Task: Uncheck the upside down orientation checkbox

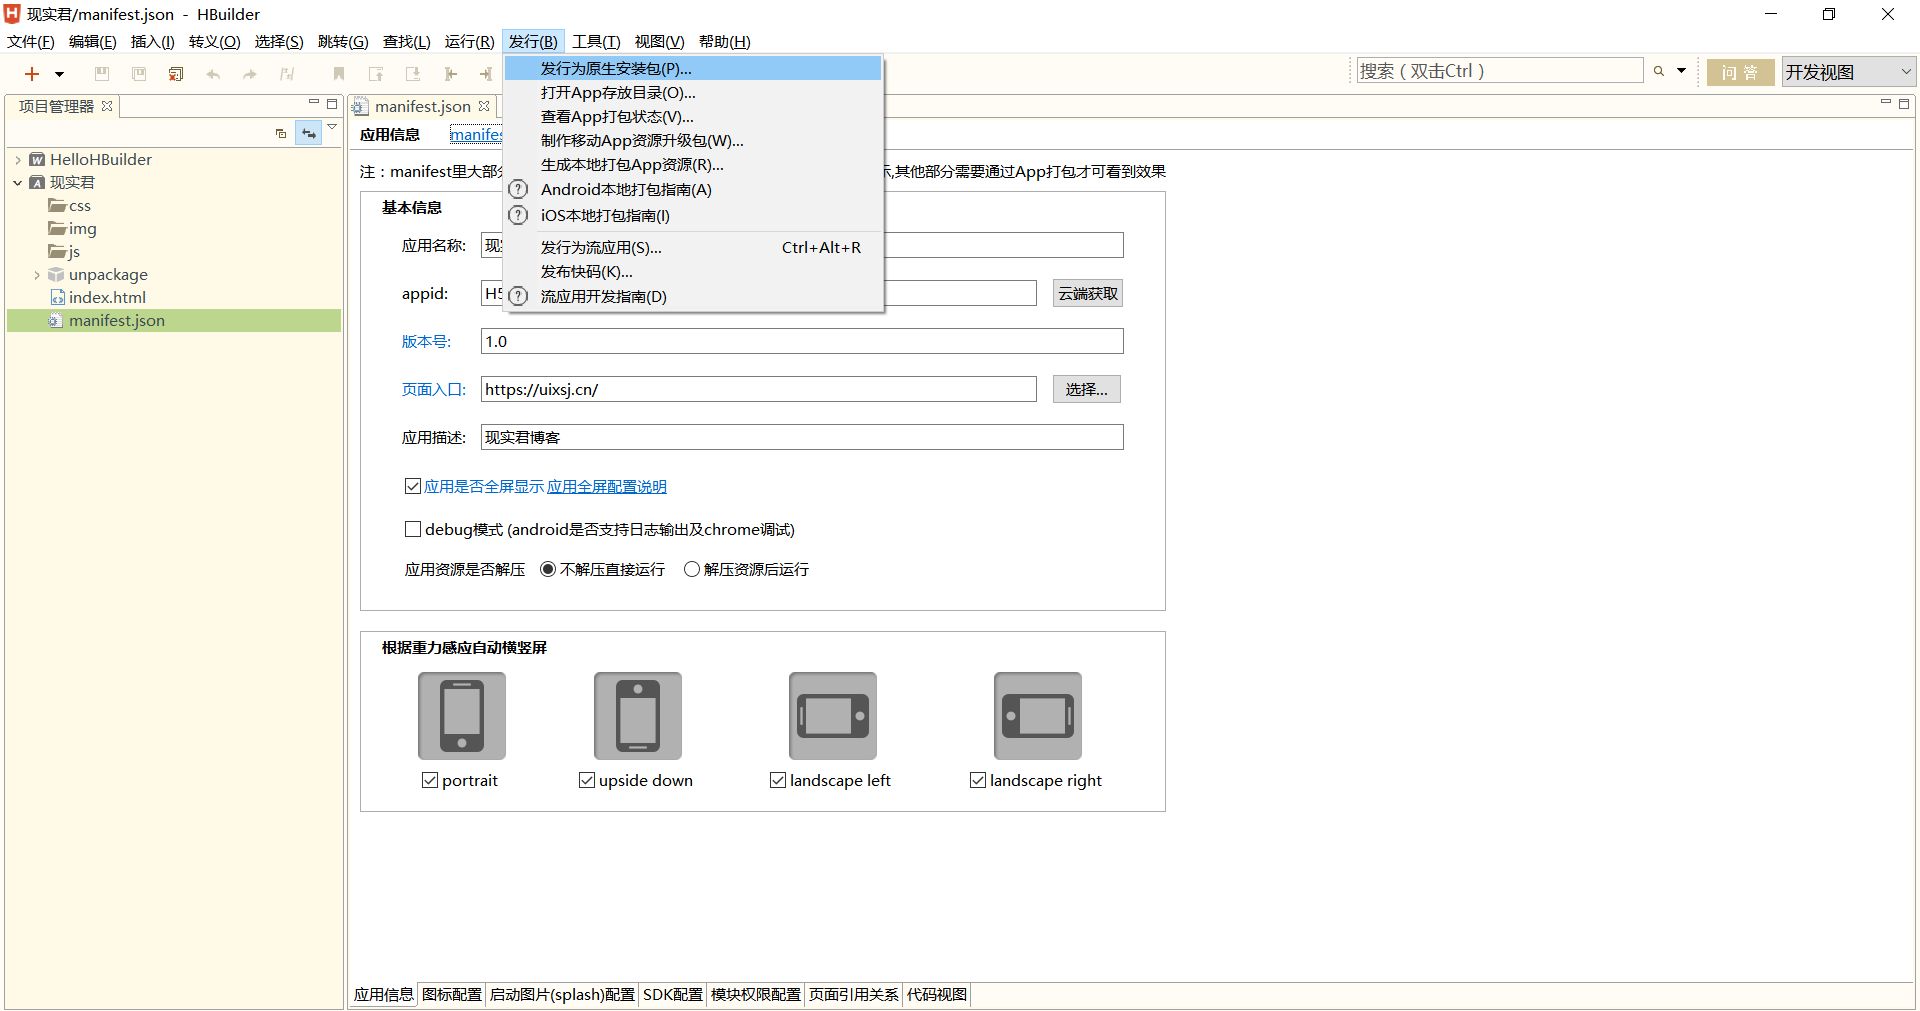Action: coord(587,781)
